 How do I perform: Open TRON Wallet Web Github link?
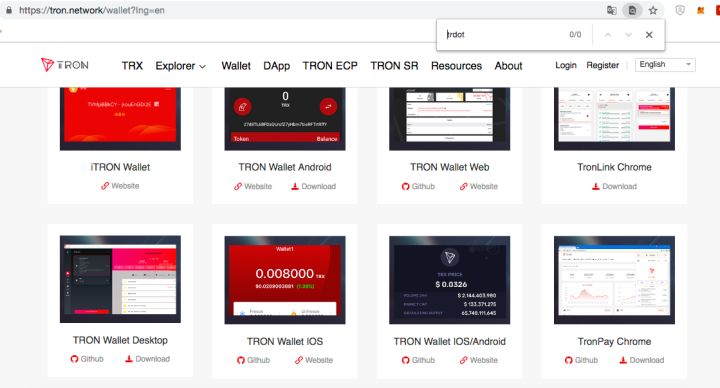click(x=418, y=186)
